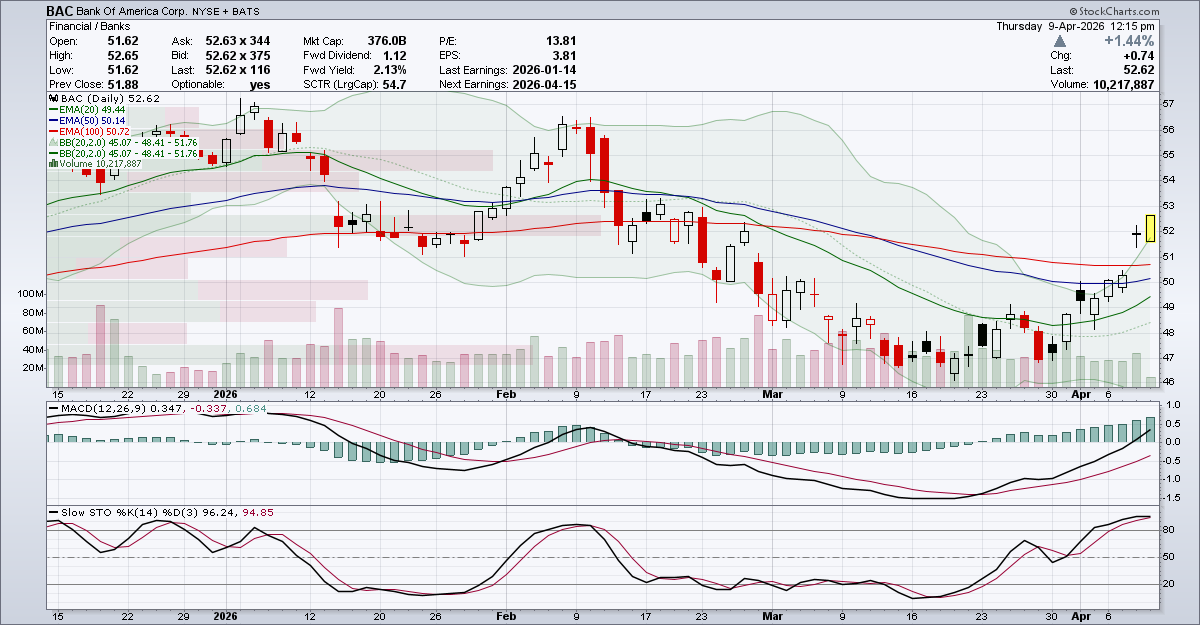This screenshot has width=1200, height=625.
Task: Click the Fwd Dividend value 1.12
Action: click(395, 56)
